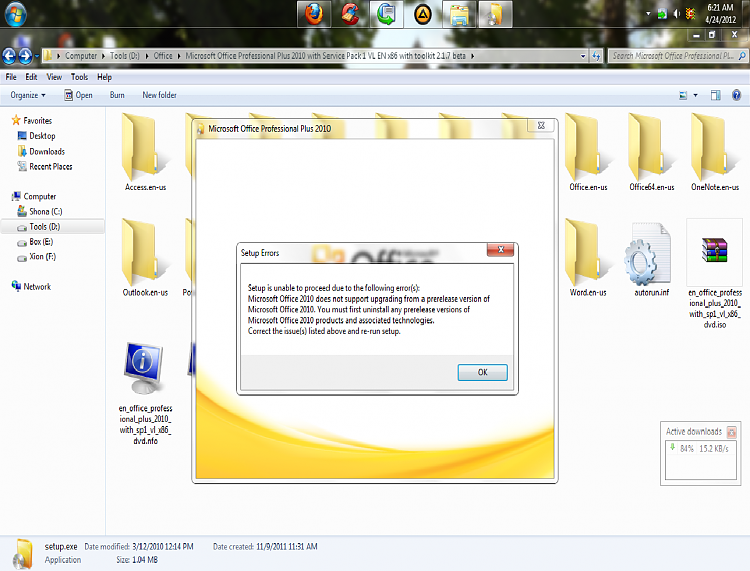Click Burn in the toolbar
The image size is (750, 571).
pos(117,95)
